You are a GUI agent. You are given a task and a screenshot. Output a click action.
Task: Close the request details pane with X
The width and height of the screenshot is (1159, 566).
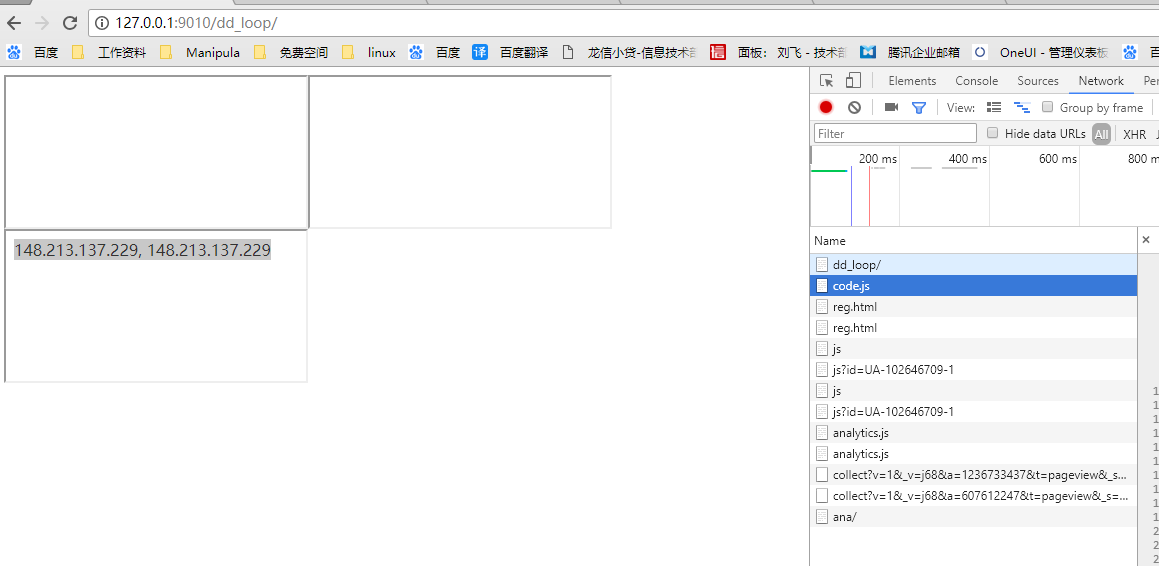[x=1146, y=240]
